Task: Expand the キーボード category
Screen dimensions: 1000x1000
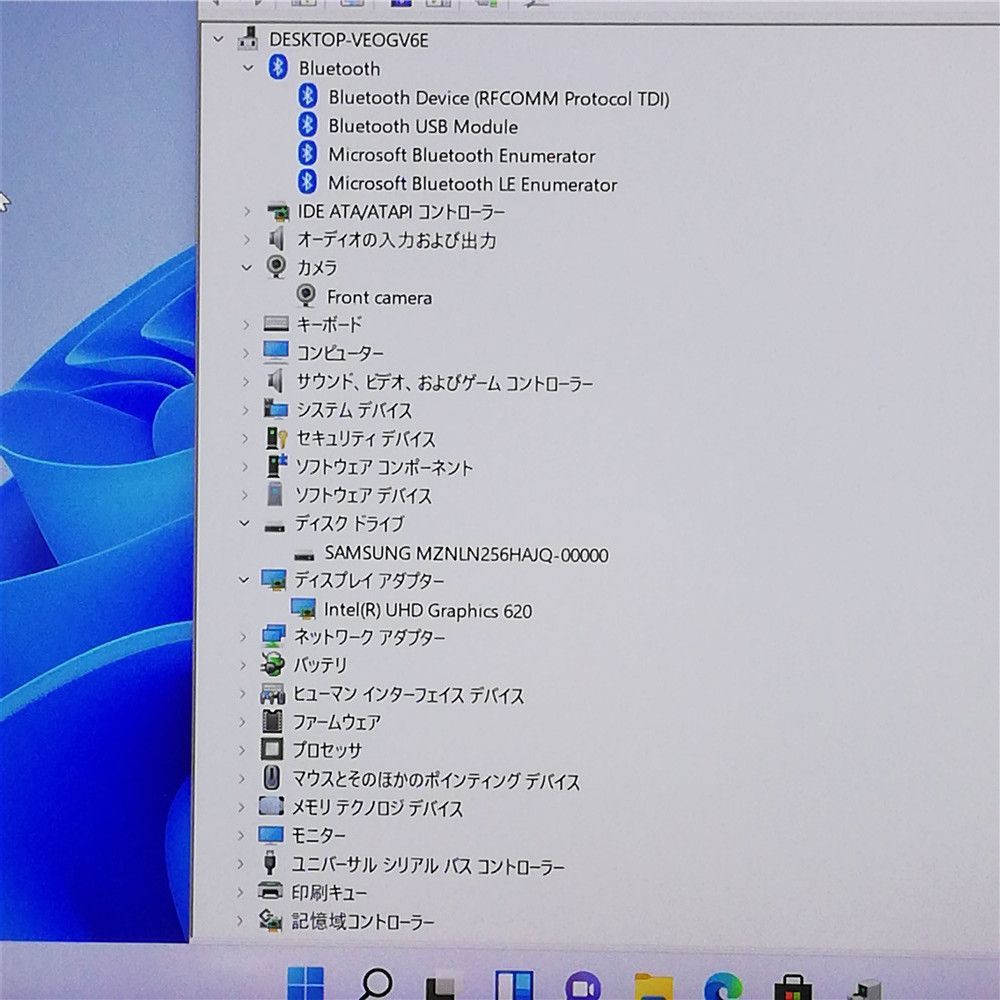Action: tap(246, 325)
